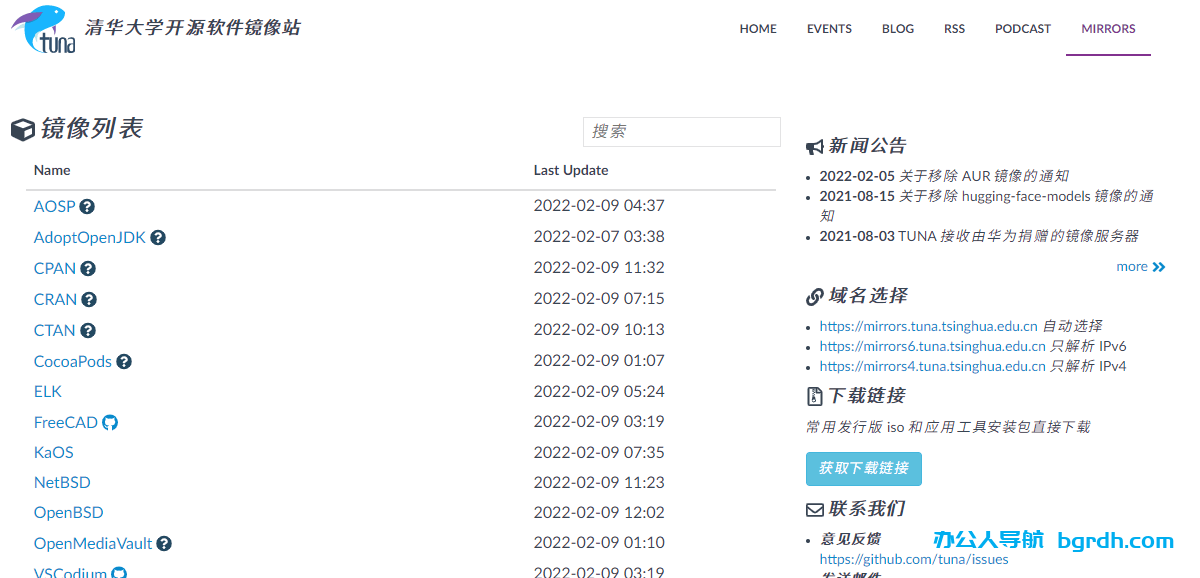The width and height of the screenshot is (1200, 578).
Task: Expand news with the 'more' link
Action: click(1140, 267)
